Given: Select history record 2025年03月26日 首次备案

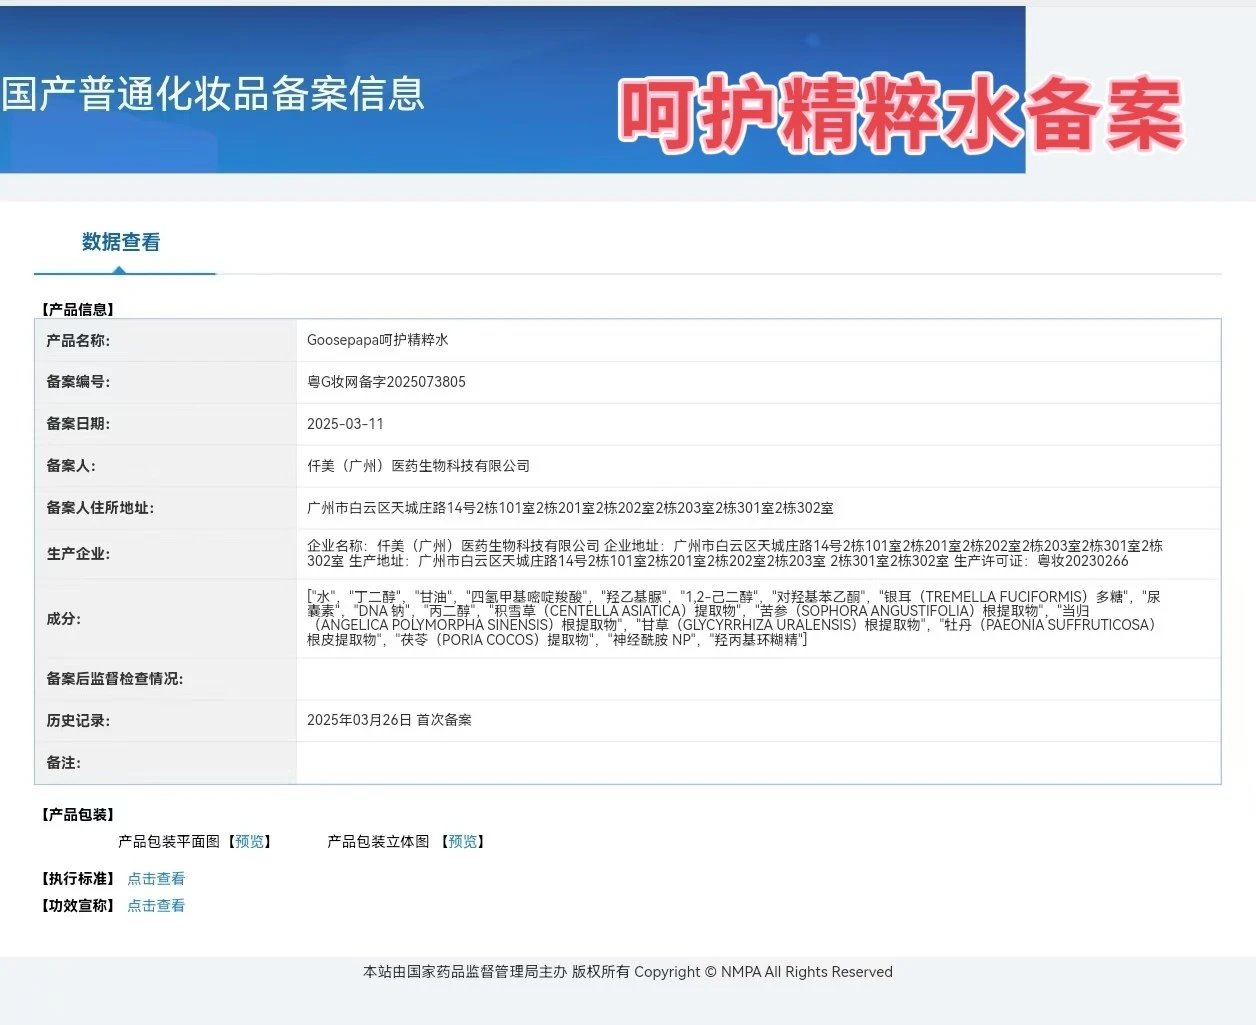Looking at the screenshot, I should pos(389,720).
